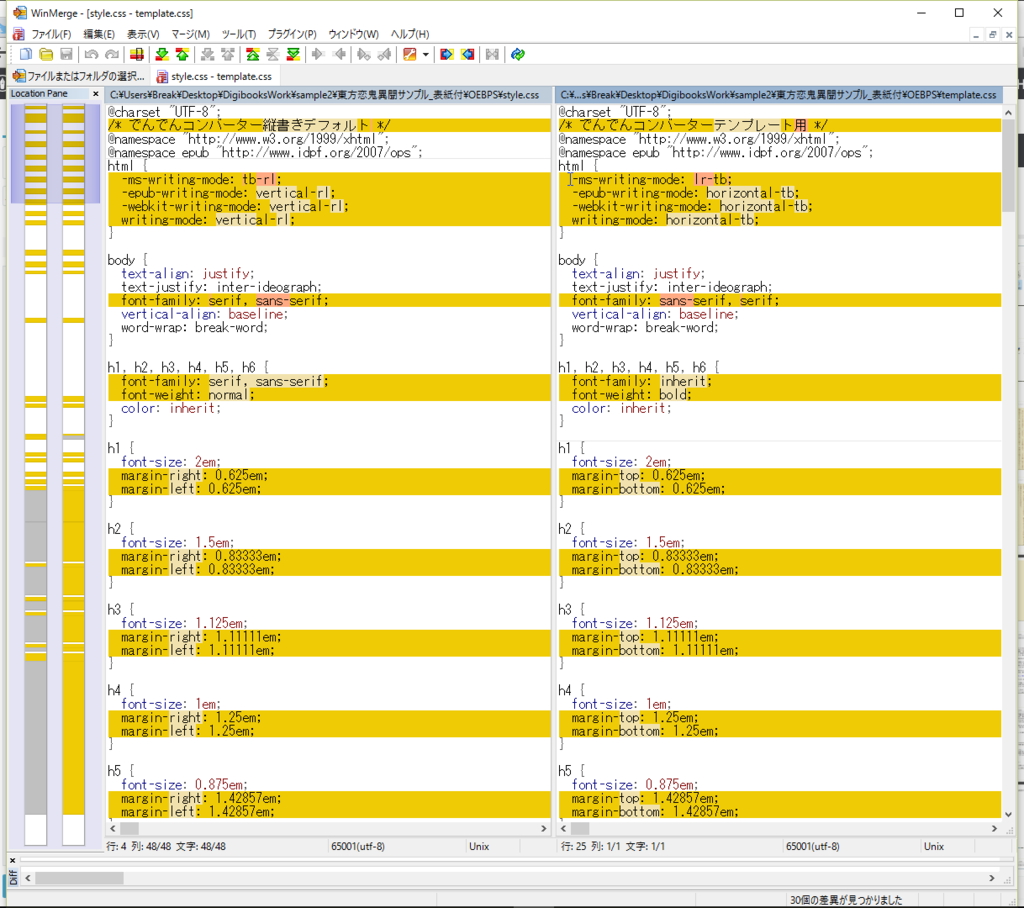Open the Options wrench icon

pyautogui.click(x=409, y=54)
